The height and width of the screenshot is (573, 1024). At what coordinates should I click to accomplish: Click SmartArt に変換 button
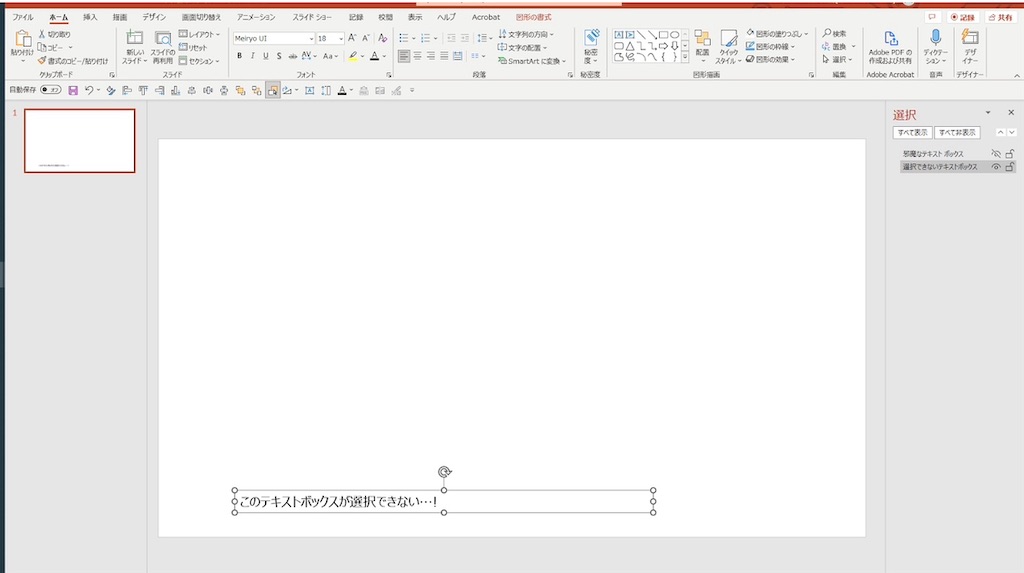tap(532, 61)
